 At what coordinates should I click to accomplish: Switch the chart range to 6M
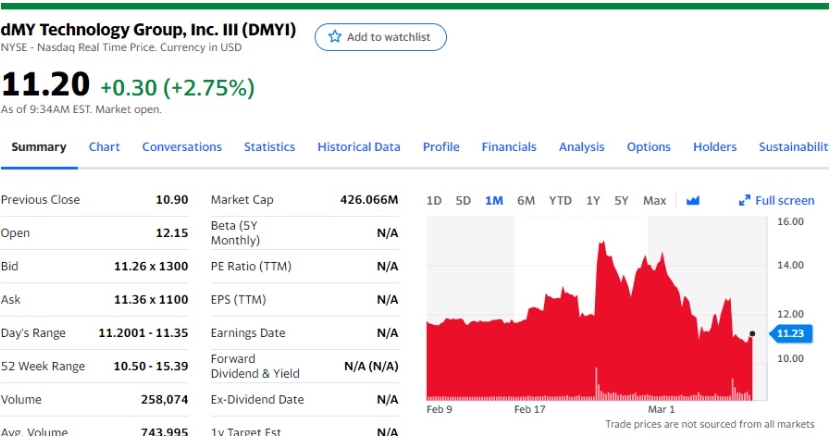(x=526, y=200)
